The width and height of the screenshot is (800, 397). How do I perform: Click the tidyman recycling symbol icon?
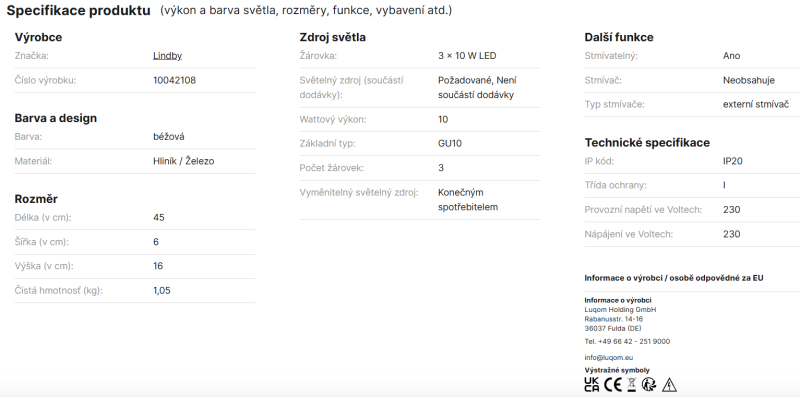[x=649, y=384]
